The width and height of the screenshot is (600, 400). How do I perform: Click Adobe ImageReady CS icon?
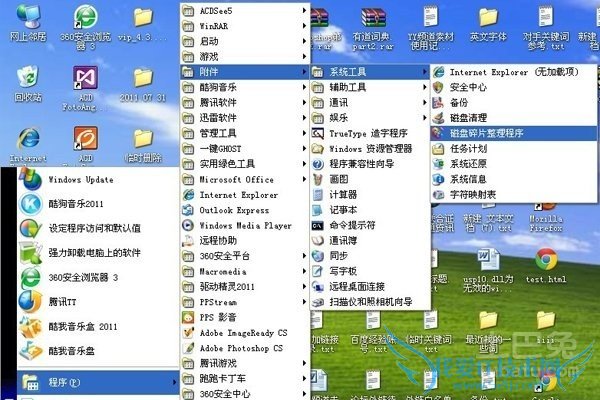coord(188,332)
